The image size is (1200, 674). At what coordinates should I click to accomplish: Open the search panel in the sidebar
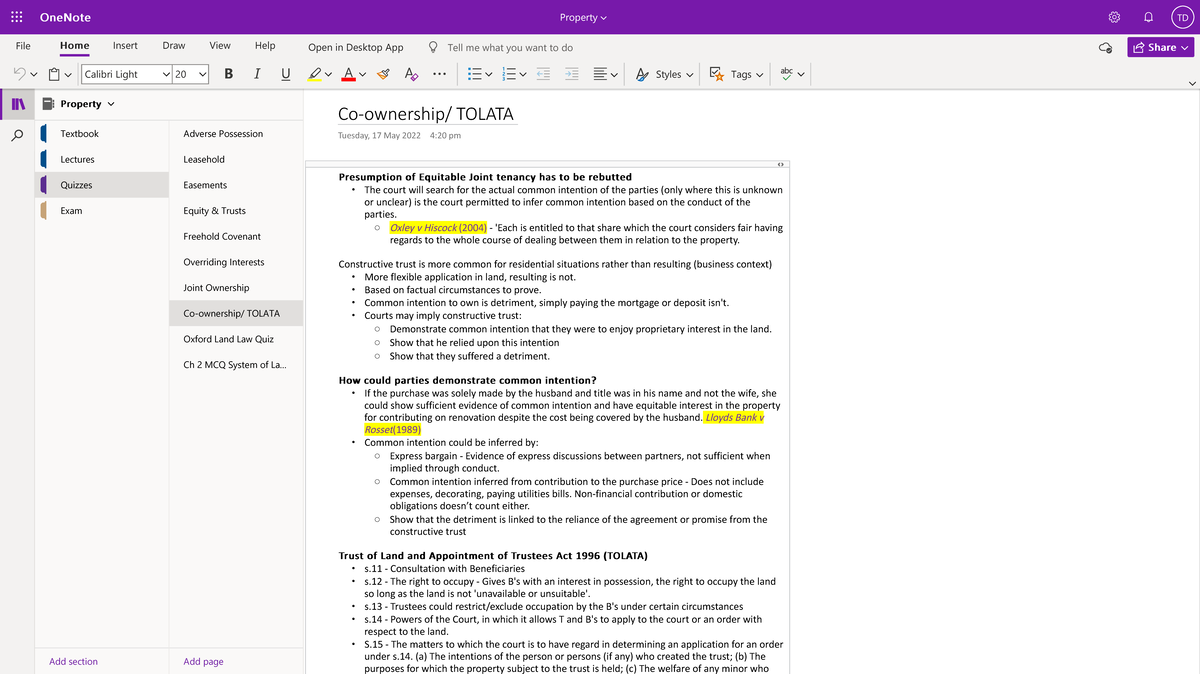point(17,133)
